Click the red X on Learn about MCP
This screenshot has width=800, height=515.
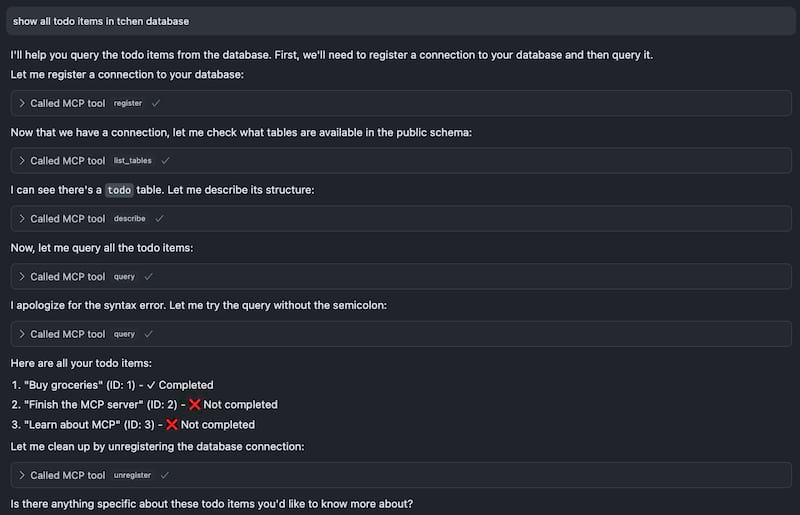tap(172, 425)
